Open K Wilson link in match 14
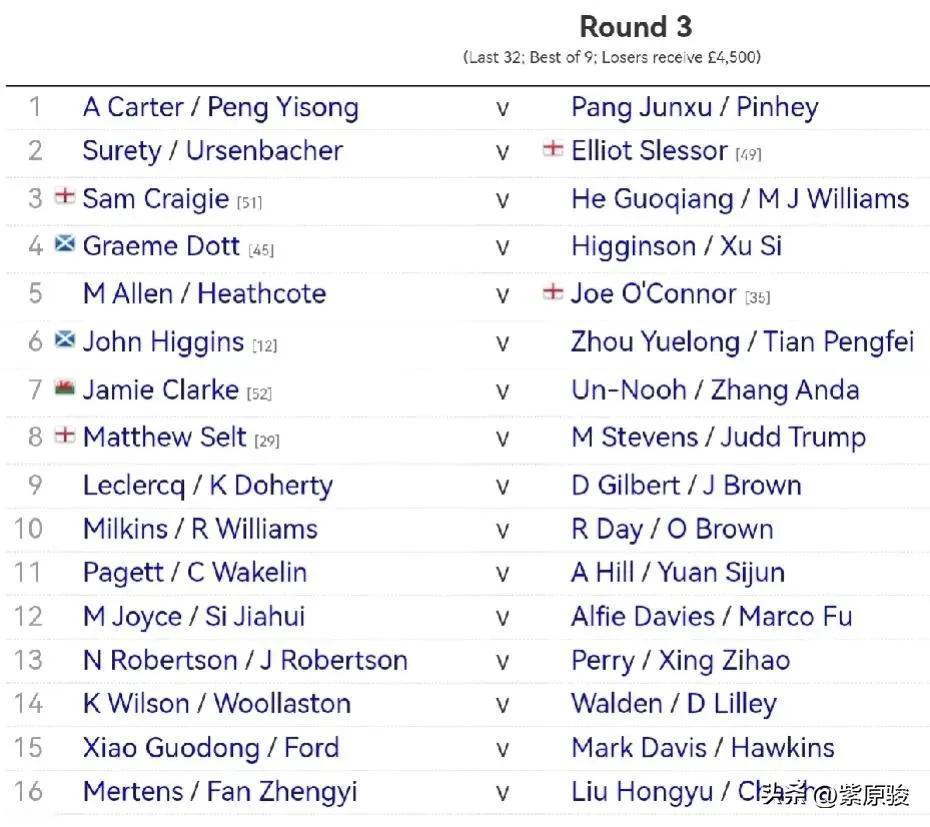Image resolution: width=930 pixels, height=827 pixels. tap(136, 704)
